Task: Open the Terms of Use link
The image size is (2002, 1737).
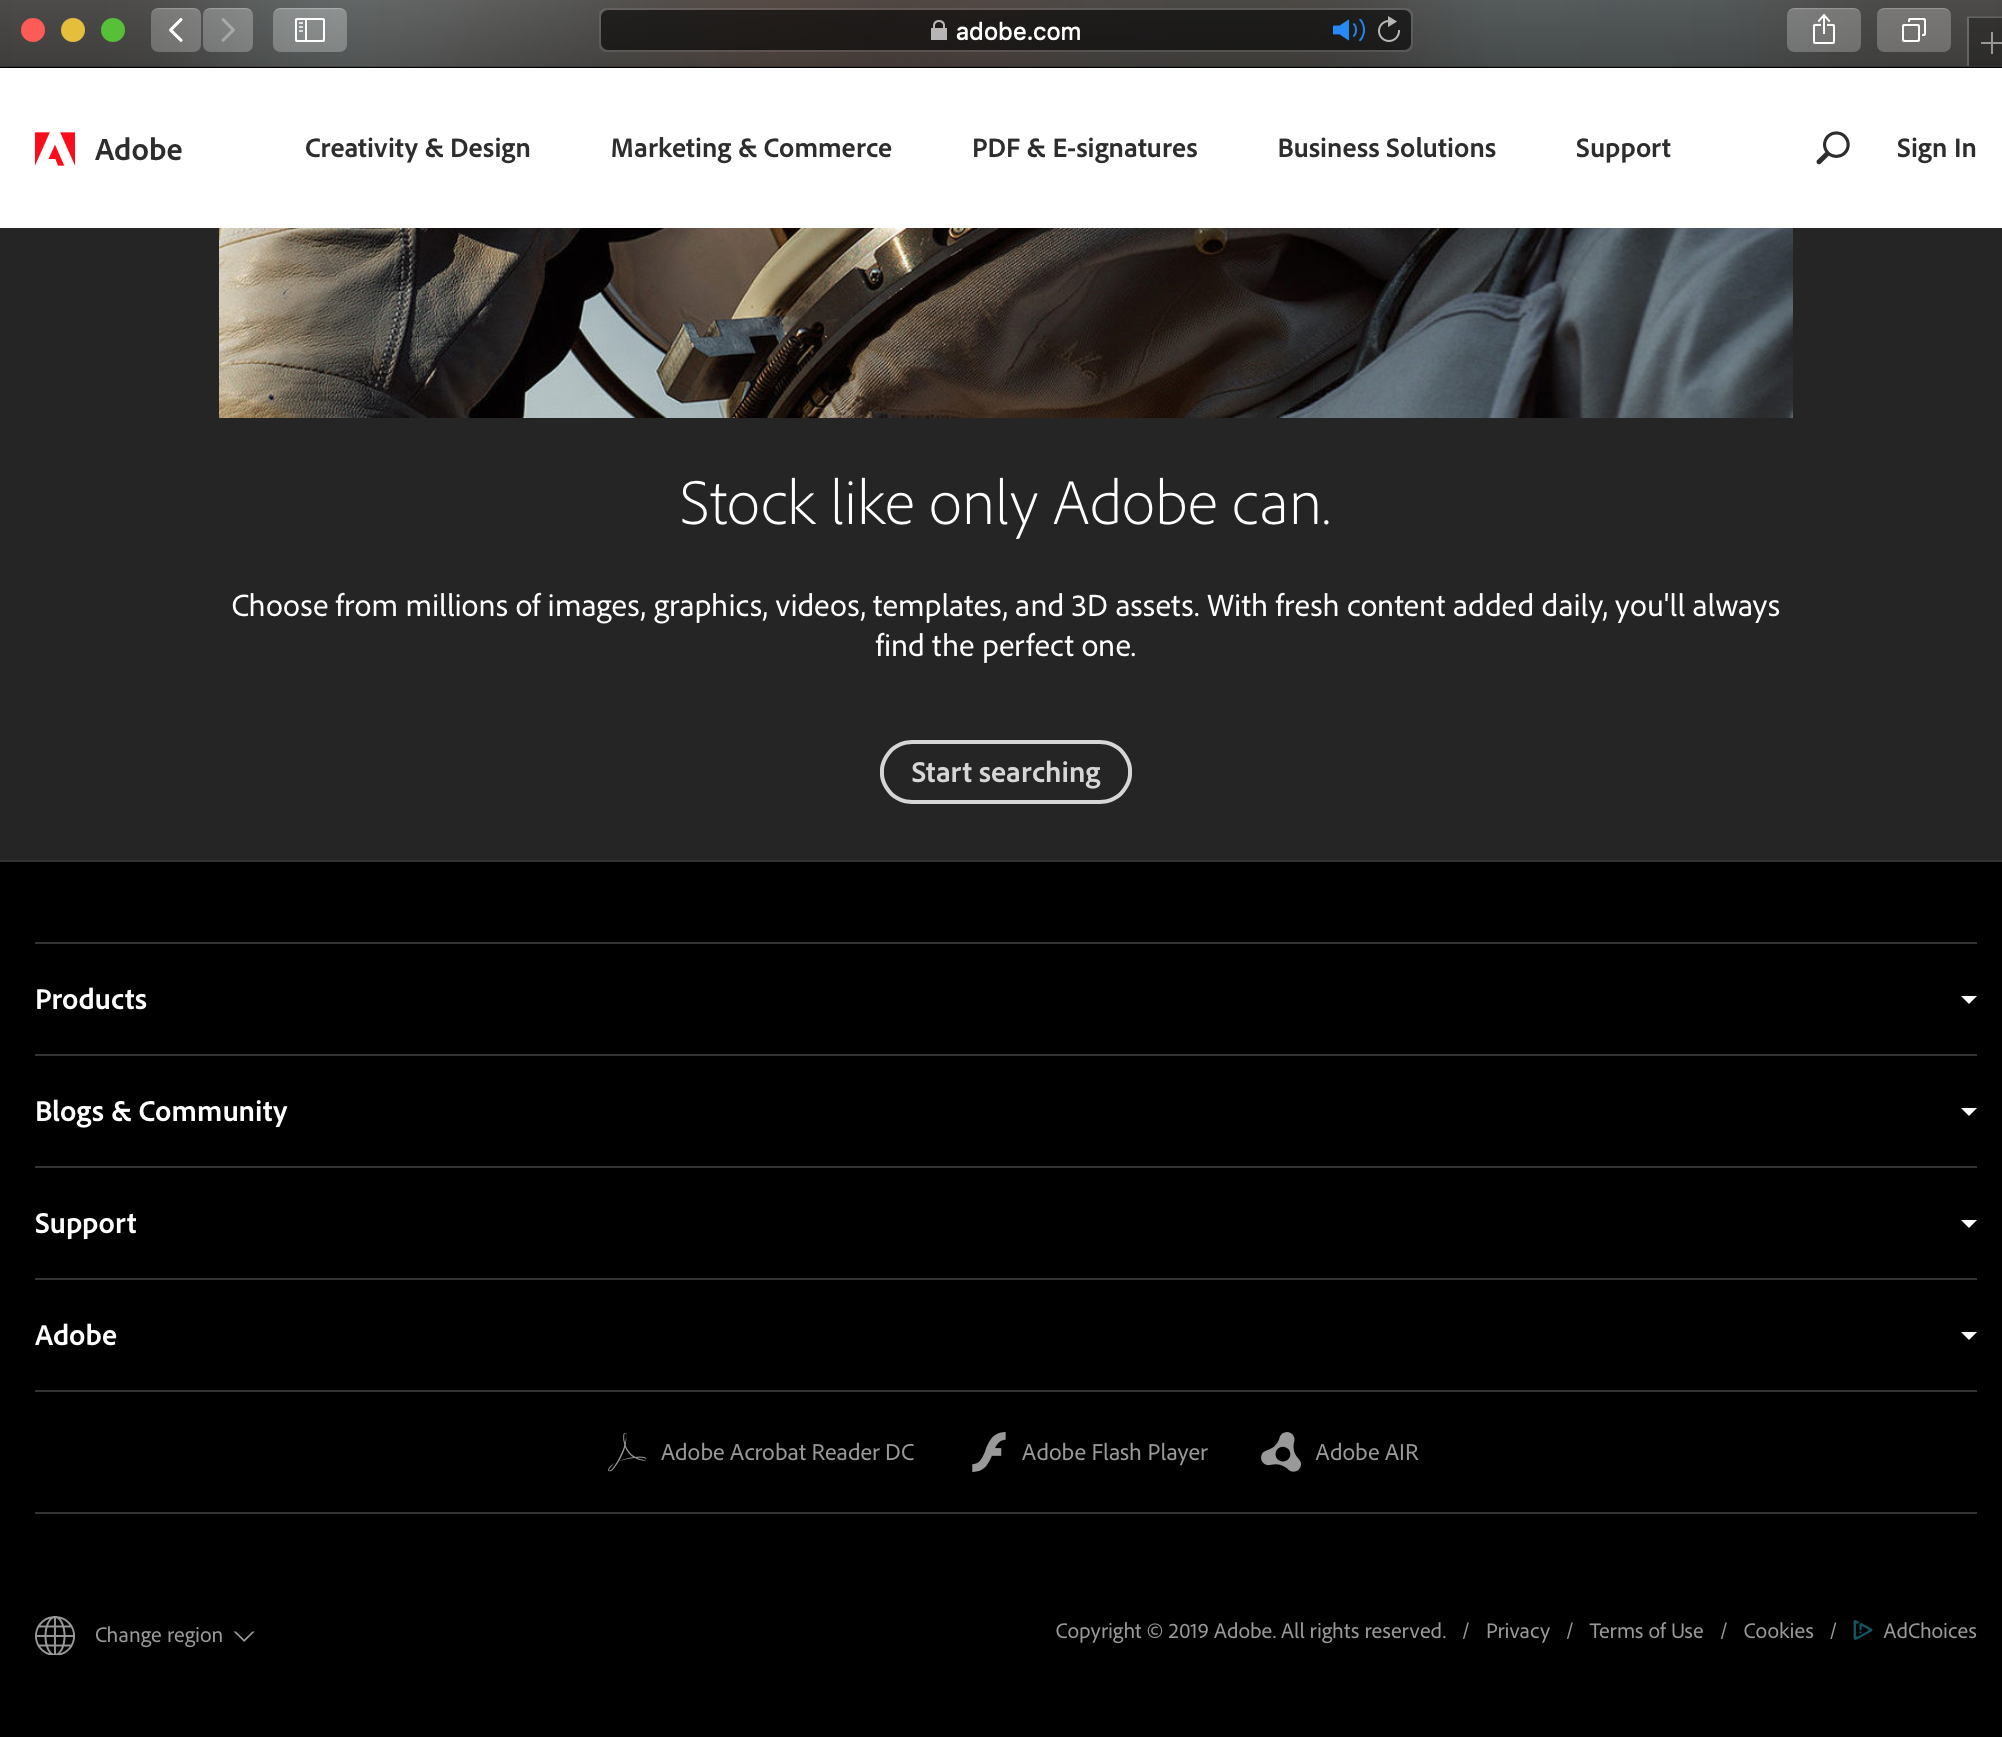Action: pyautogui.click(x=1646, y=1631)
